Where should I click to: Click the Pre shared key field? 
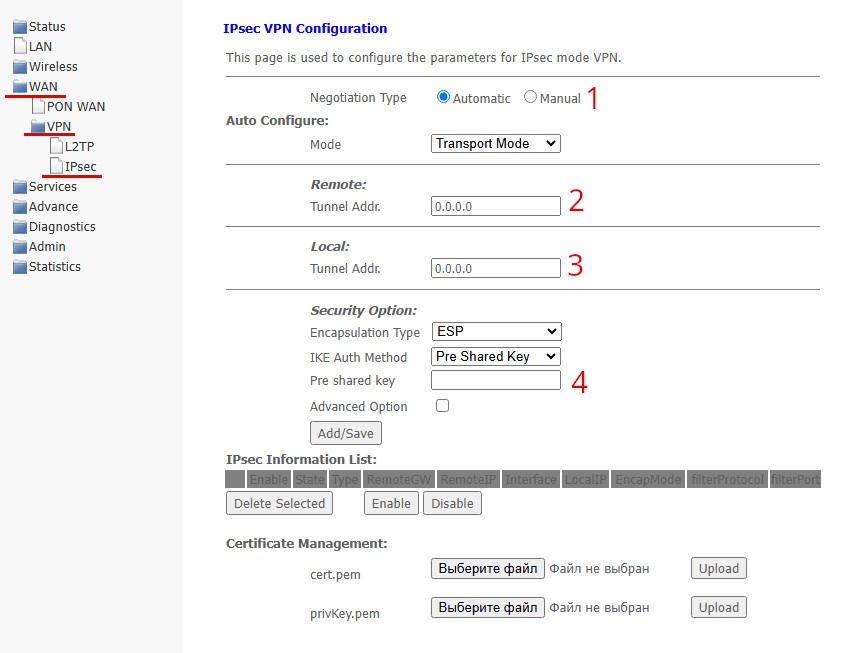point(496,380)
